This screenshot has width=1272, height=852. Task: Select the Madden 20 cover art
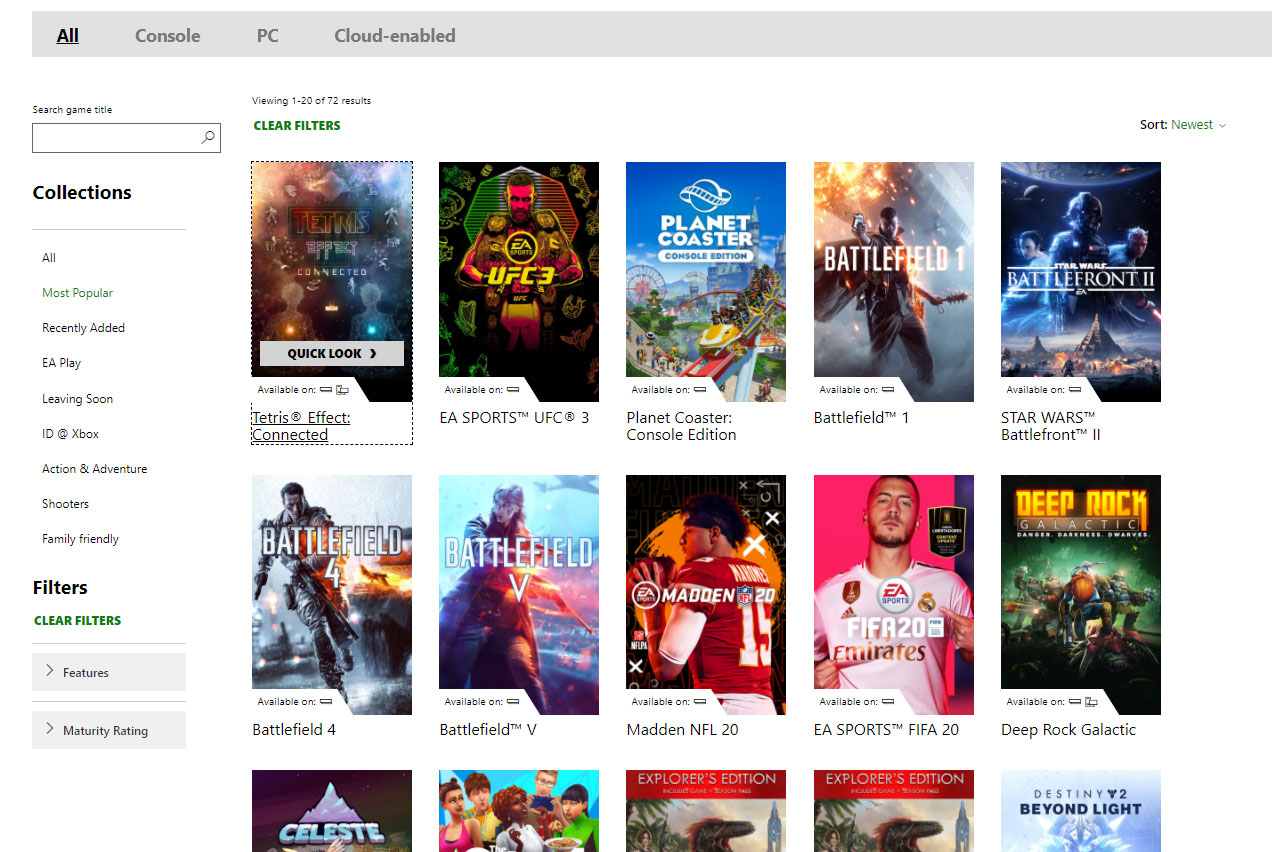(706, 595)
